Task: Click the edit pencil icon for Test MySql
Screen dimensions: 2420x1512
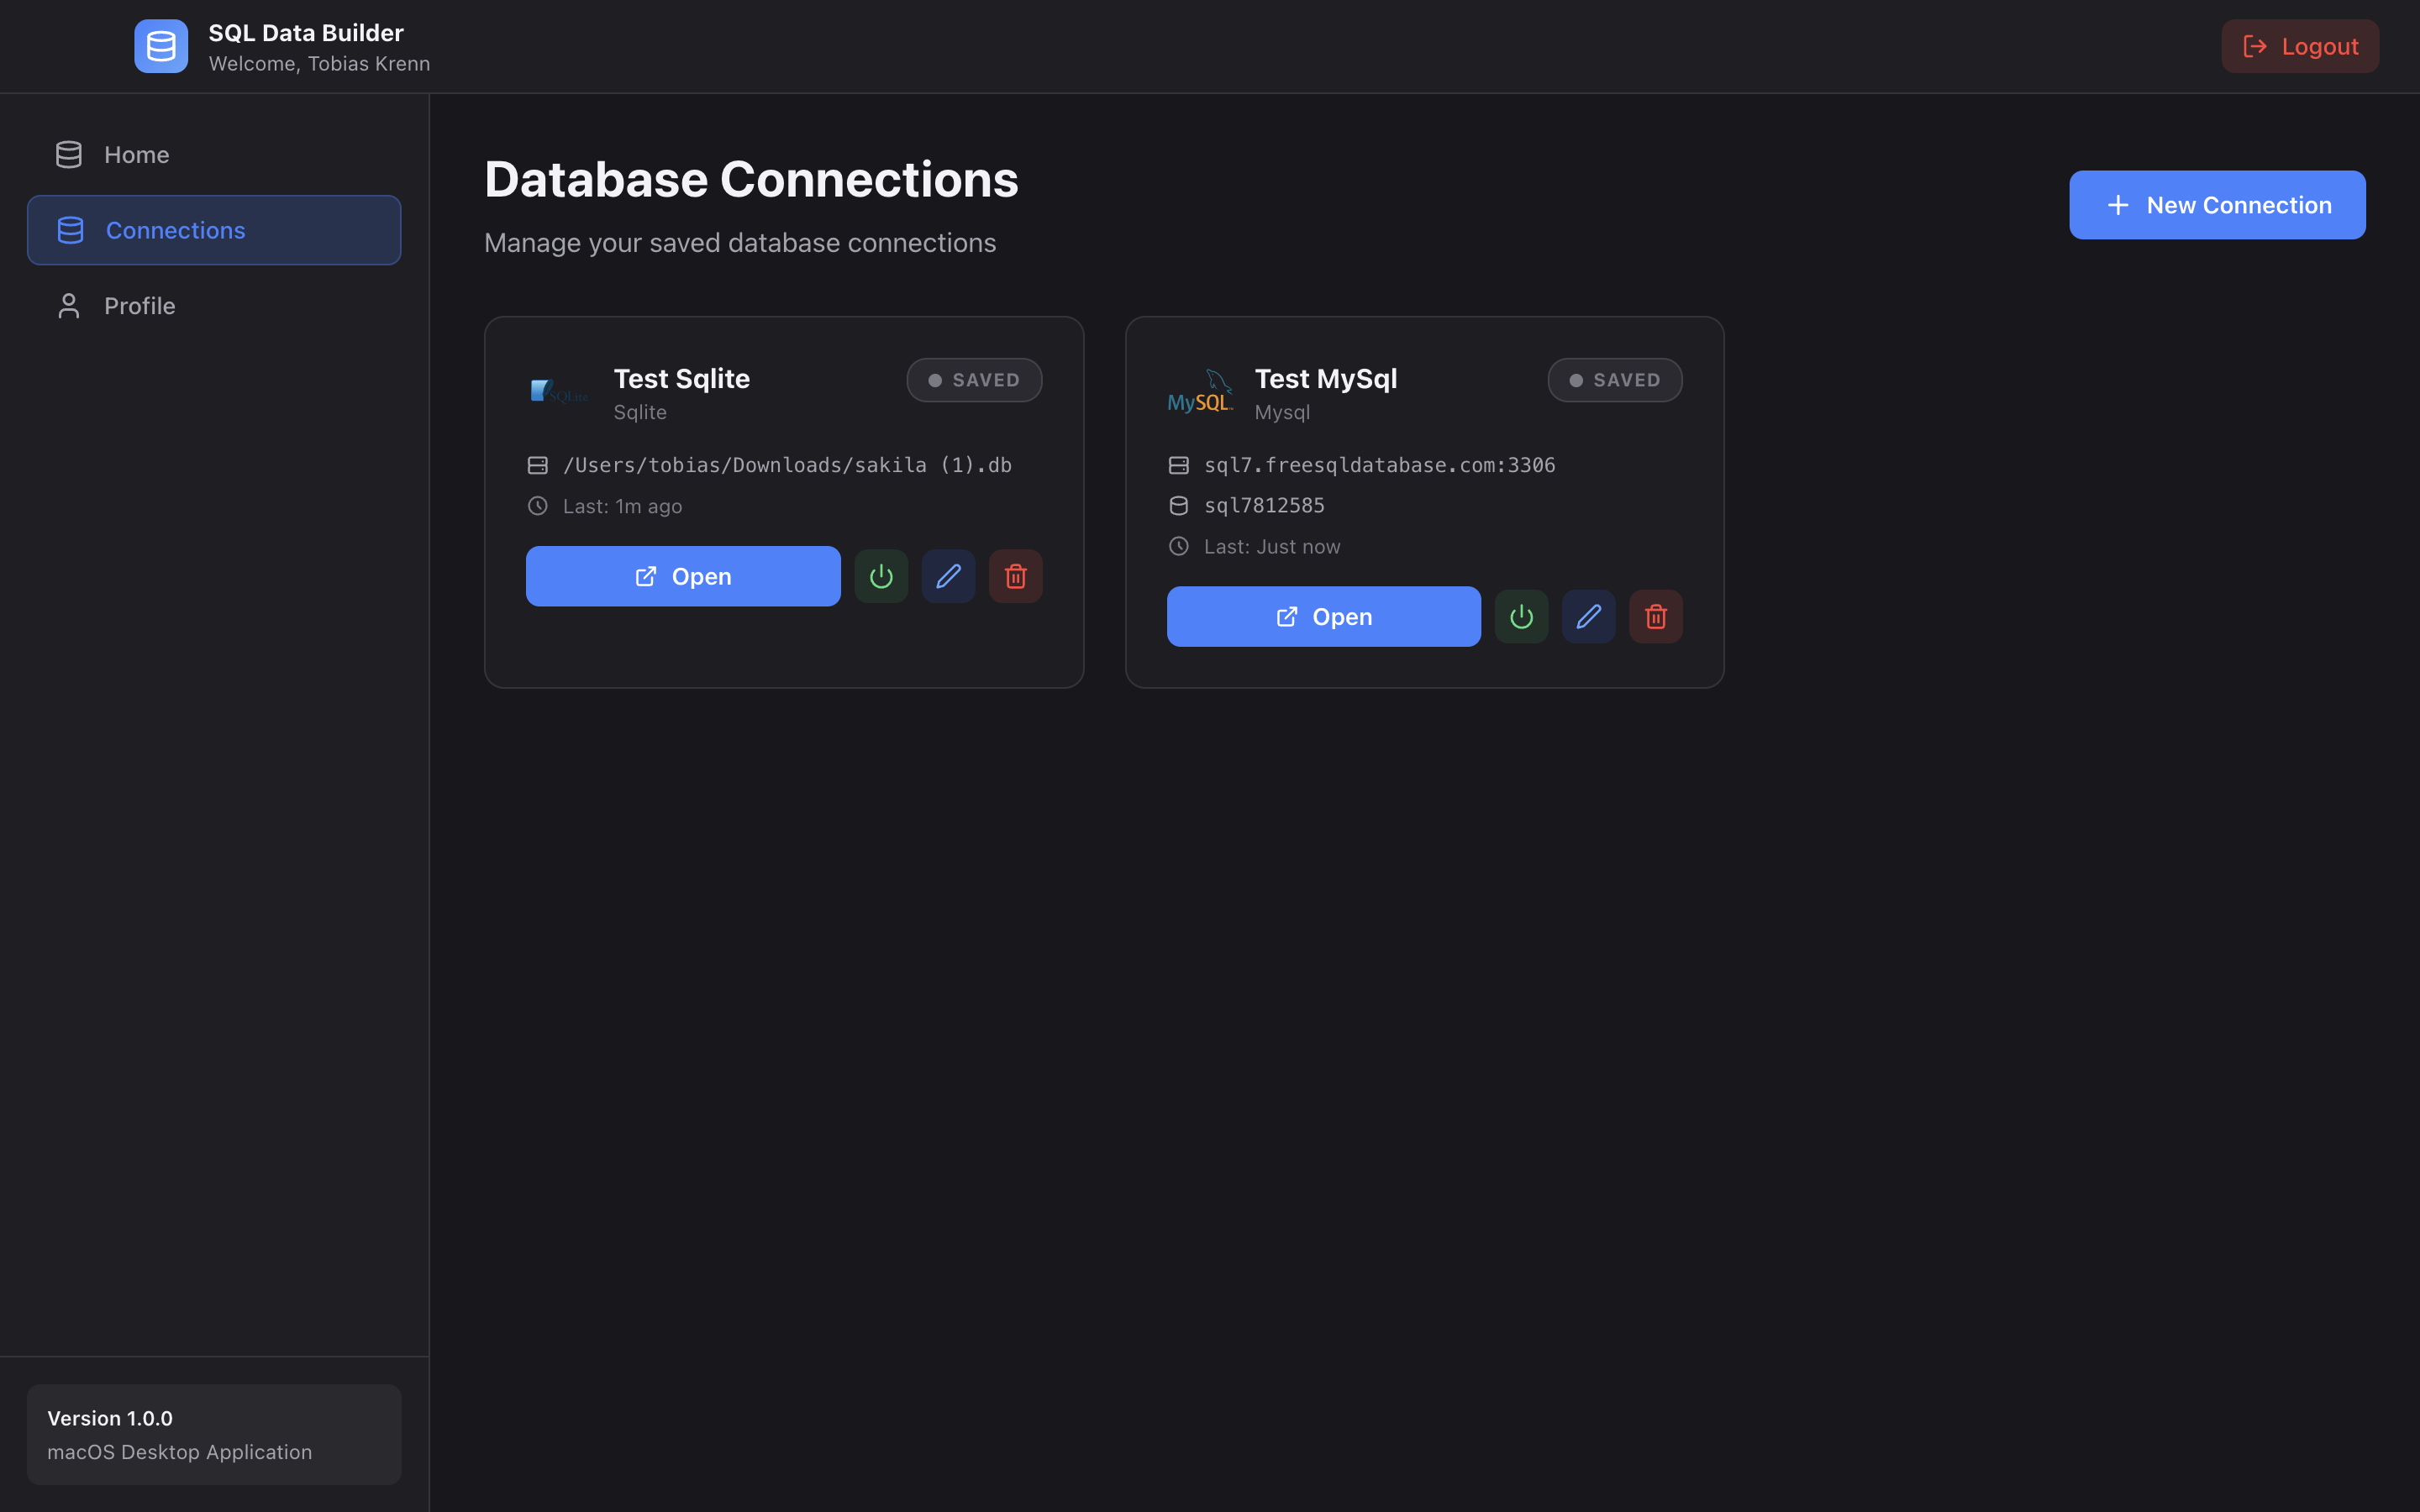Action: point(1588,616)
